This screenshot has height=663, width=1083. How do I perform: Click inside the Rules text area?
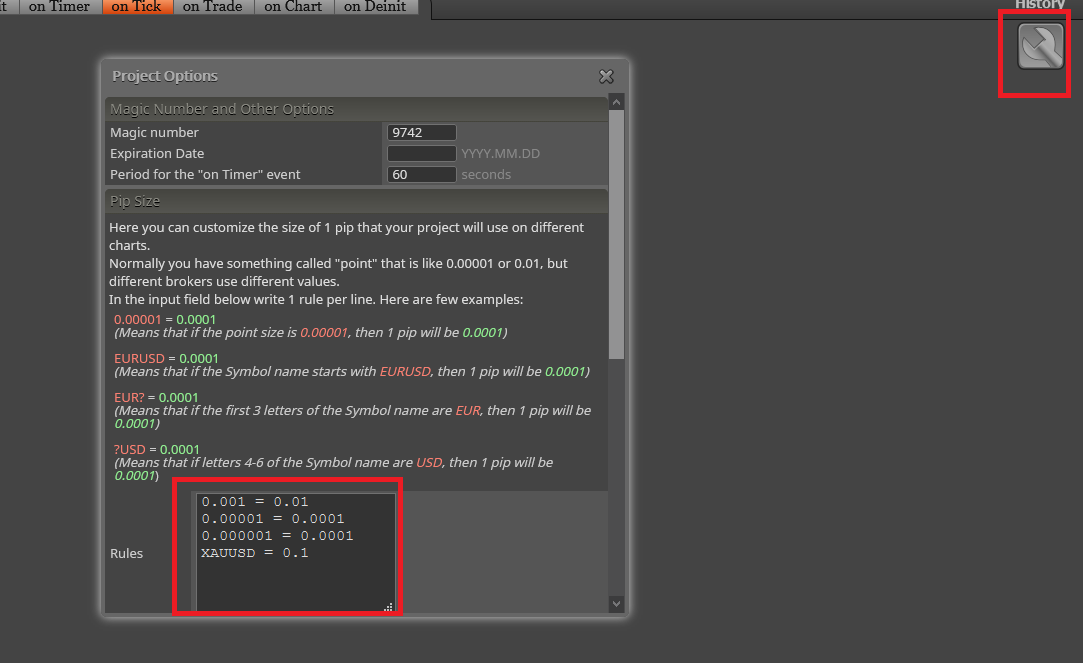(296, 552)
